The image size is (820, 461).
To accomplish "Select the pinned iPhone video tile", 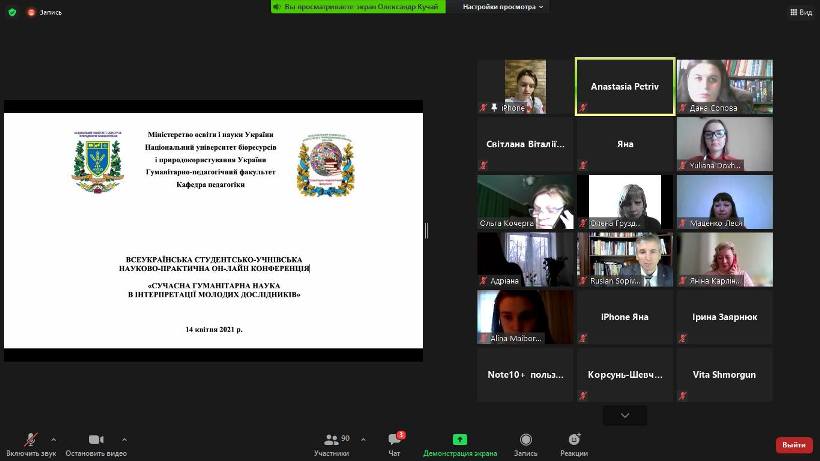I will (x=525, y=86).
